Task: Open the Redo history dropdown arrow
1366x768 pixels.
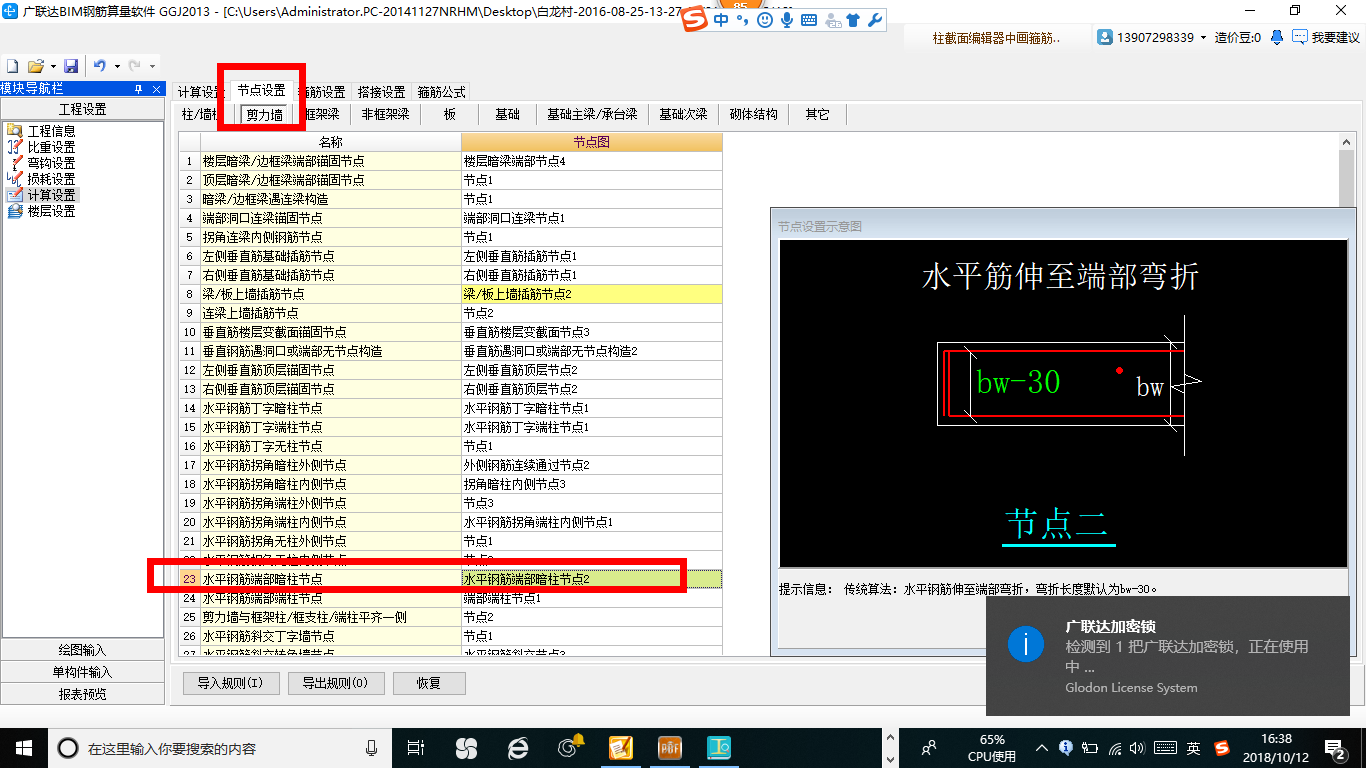Action: point(152,67)
